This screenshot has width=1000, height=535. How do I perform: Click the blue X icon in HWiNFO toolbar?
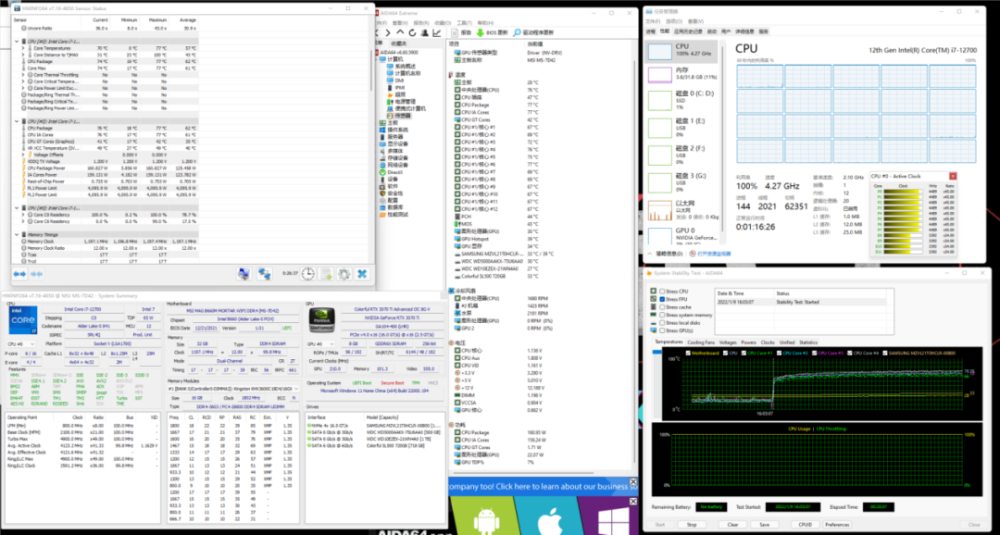[362, 273]
